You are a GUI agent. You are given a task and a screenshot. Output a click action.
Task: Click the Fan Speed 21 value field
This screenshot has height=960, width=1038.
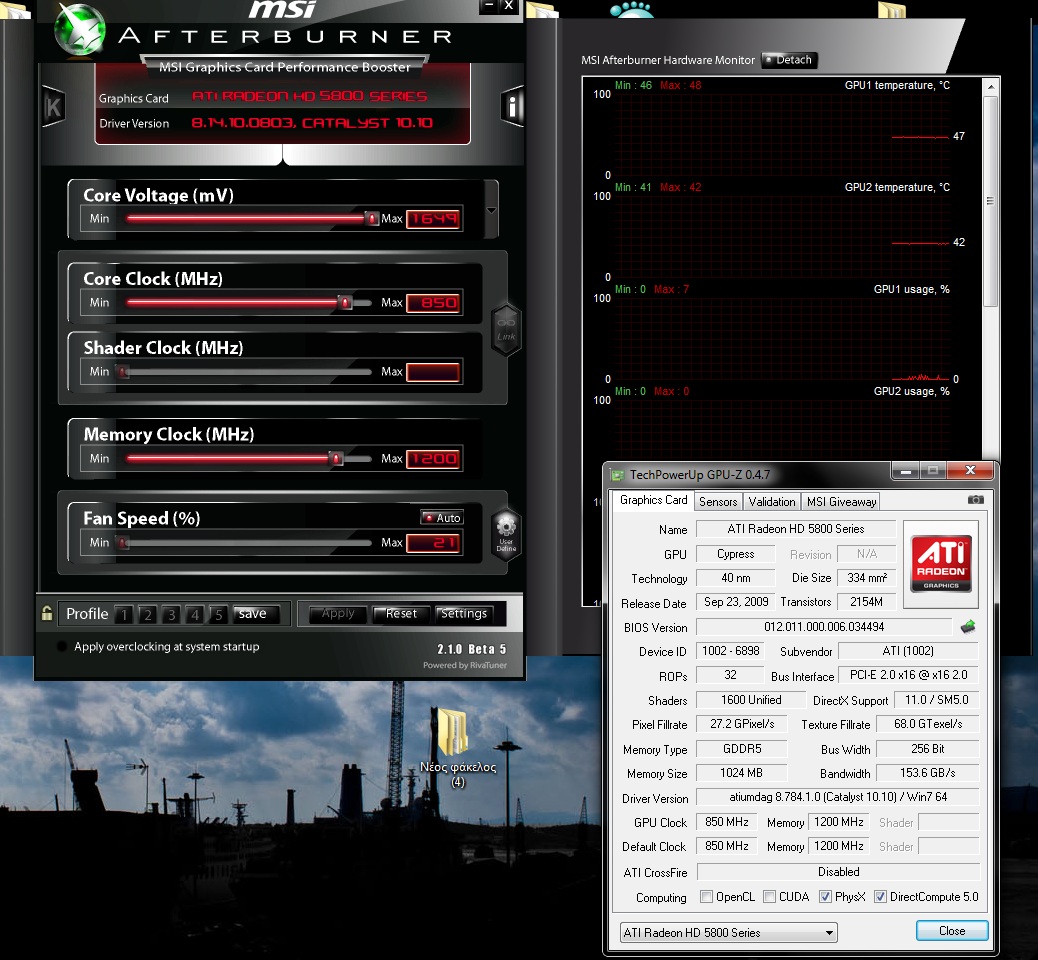[x=433, y=543]
